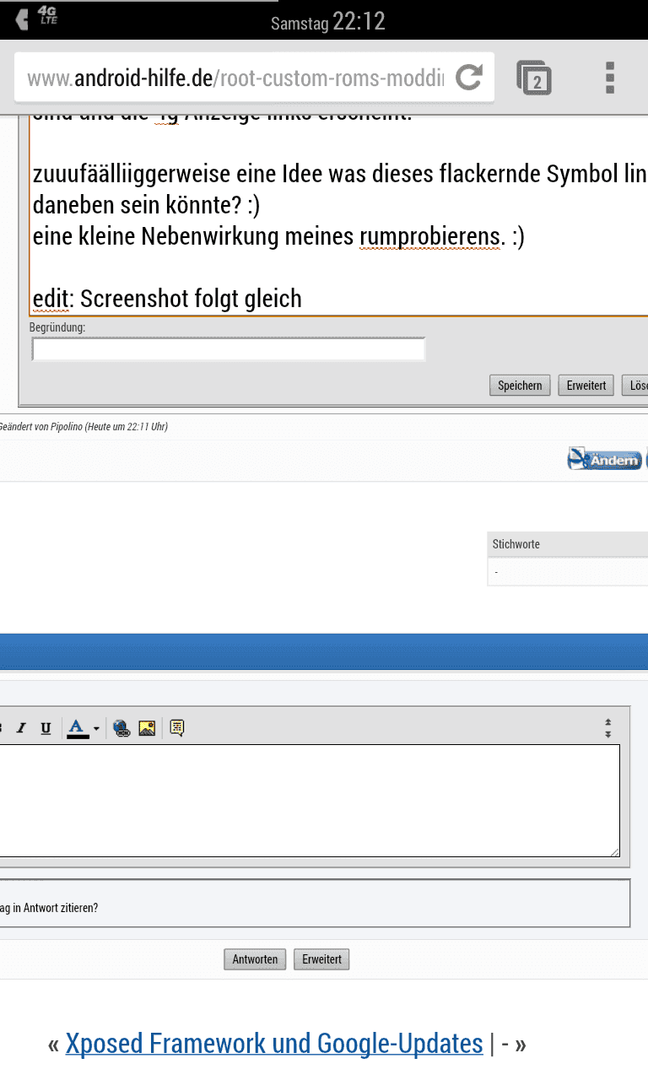Image resolution: width=648 pixels, height=1080 pixels.
Task: Open the browser tabs switcher showing 2
Action: click(x=534, y=78)
